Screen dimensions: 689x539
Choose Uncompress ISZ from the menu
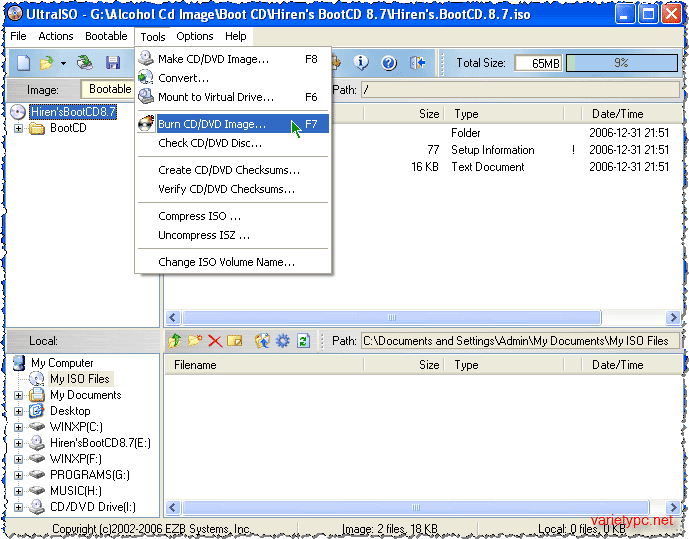tap(233, 235)
